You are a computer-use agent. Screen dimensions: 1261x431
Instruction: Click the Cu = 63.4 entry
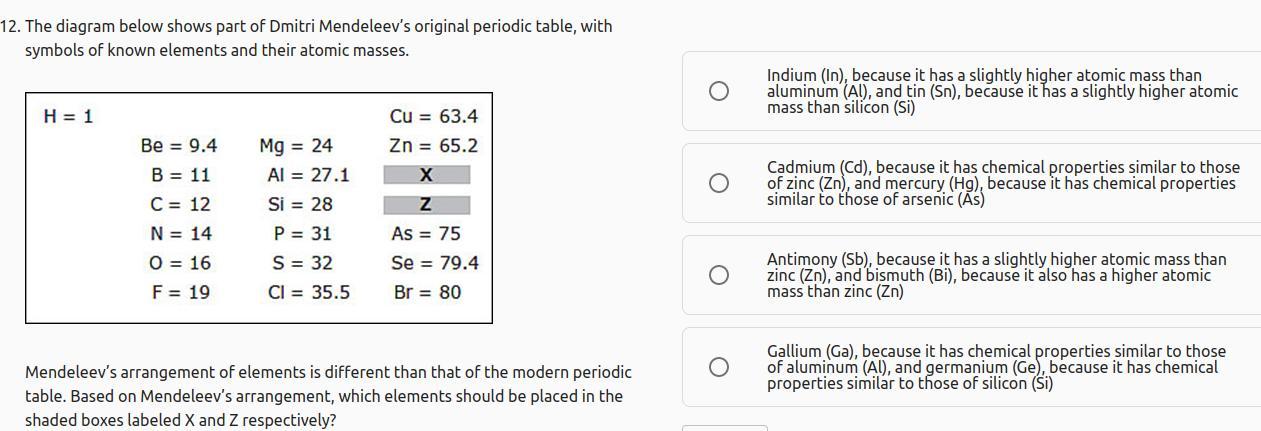[x=433, y=117]
